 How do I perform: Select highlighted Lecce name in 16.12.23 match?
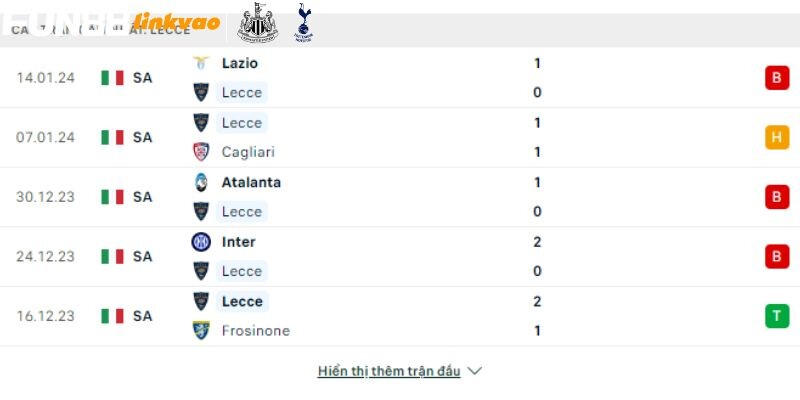[242, 301]
